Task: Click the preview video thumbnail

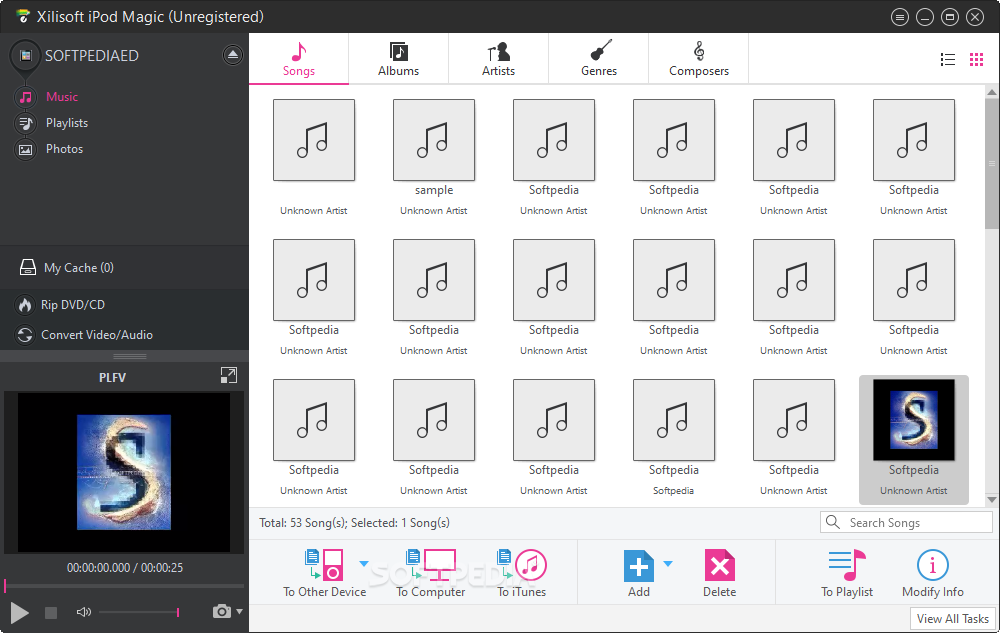Action: pos(124,472)
